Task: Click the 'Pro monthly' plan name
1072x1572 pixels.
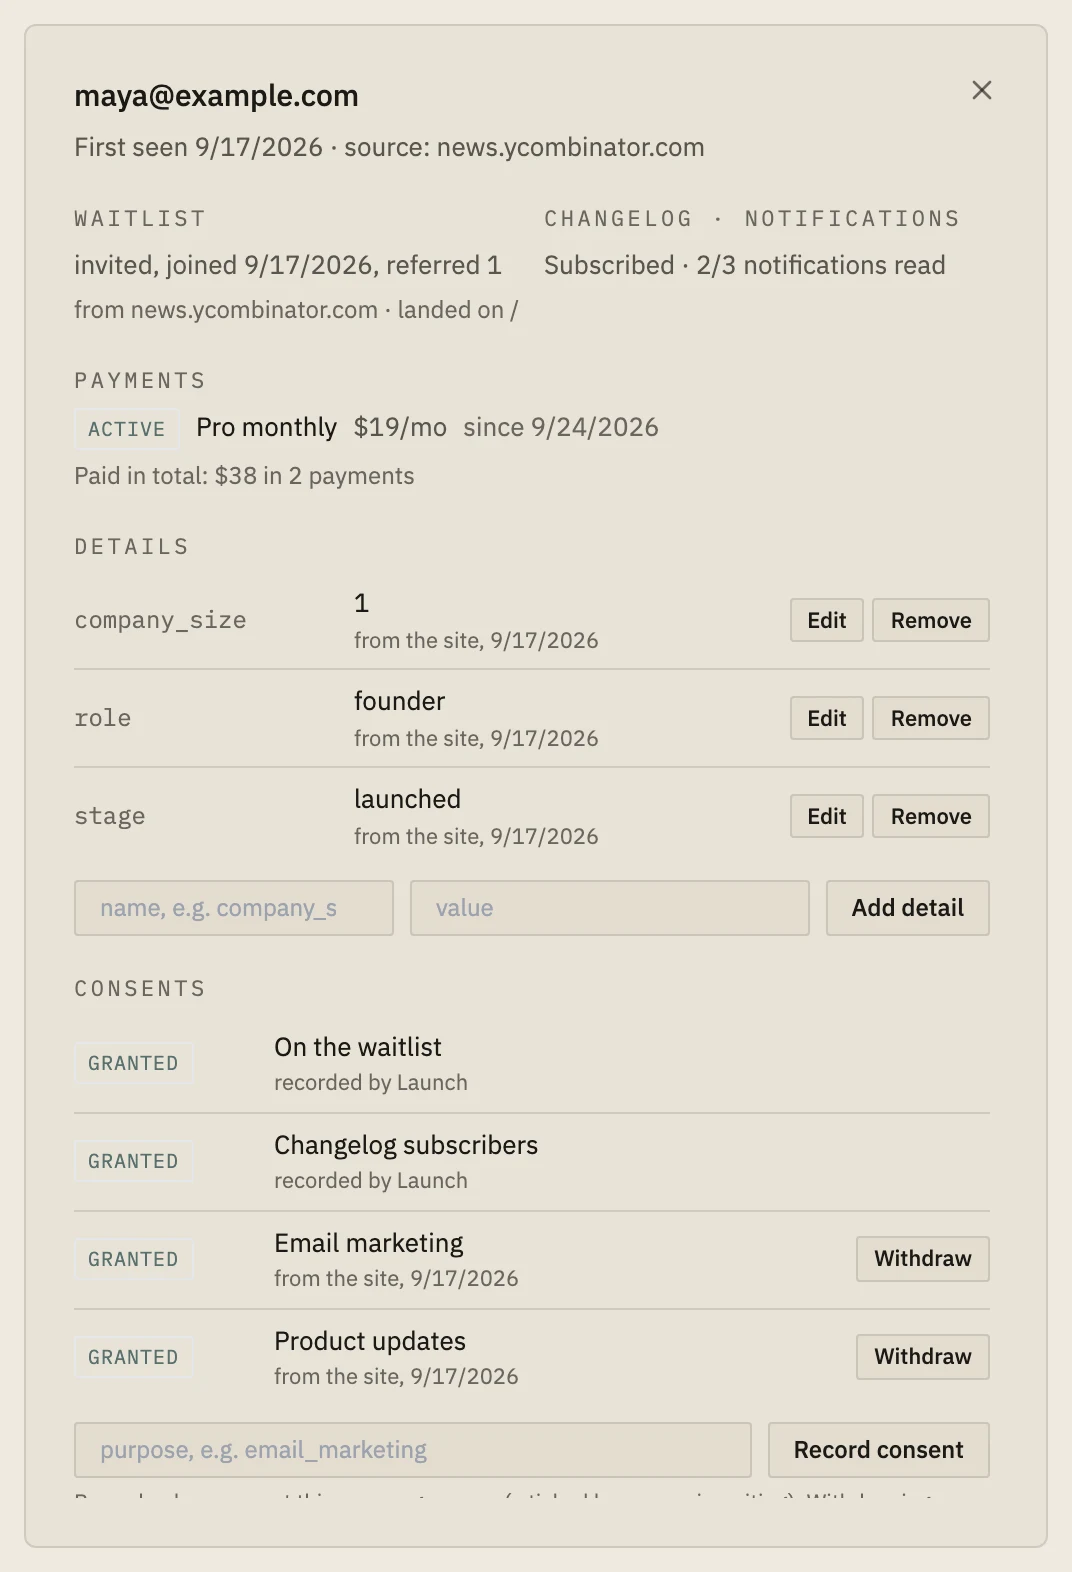Action: point(266,428)
